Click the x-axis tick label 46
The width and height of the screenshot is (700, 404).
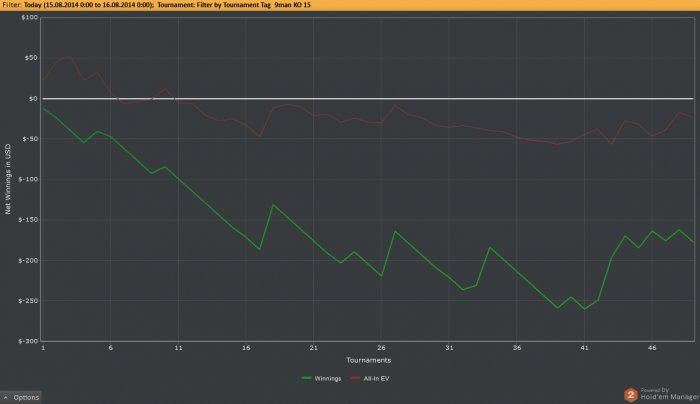point(652,347)
